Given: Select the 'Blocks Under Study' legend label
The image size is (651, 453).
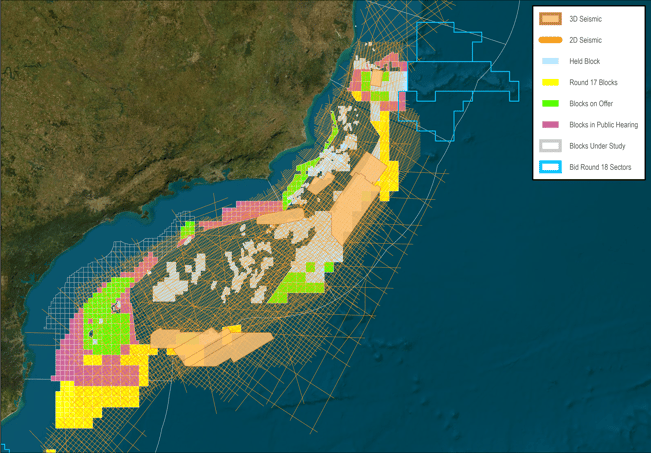Looking at the screenshot, I should pos(597,146).
